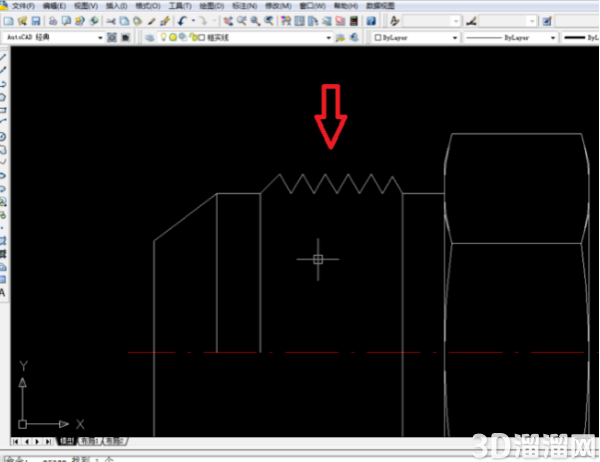Open the 工具(T) menu
Viewport: 600px width, 462px height.
(180, 6)
